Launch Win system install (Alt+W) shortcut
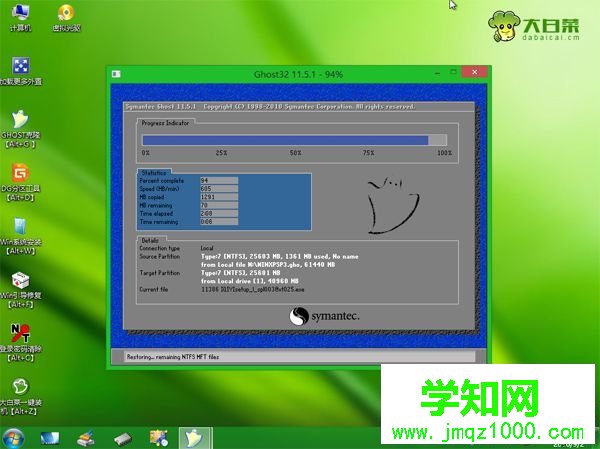Viewport: 600px width, 449px height. tap(20, 237)
